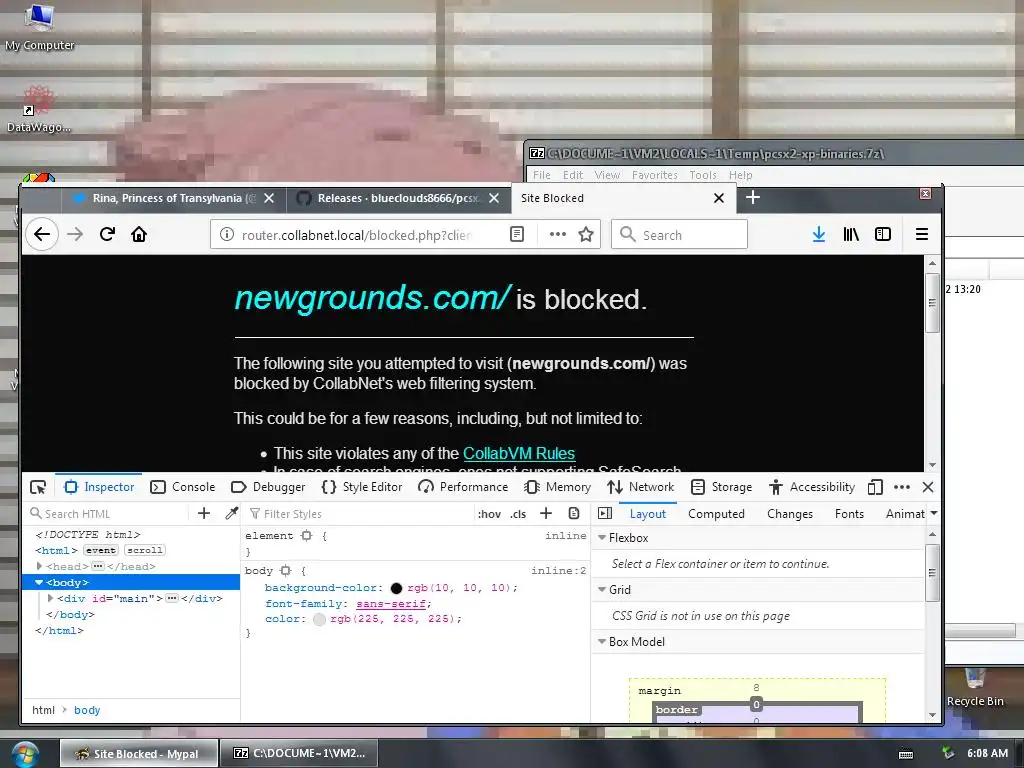Close the Site Blocked tab

coord(718,198)
